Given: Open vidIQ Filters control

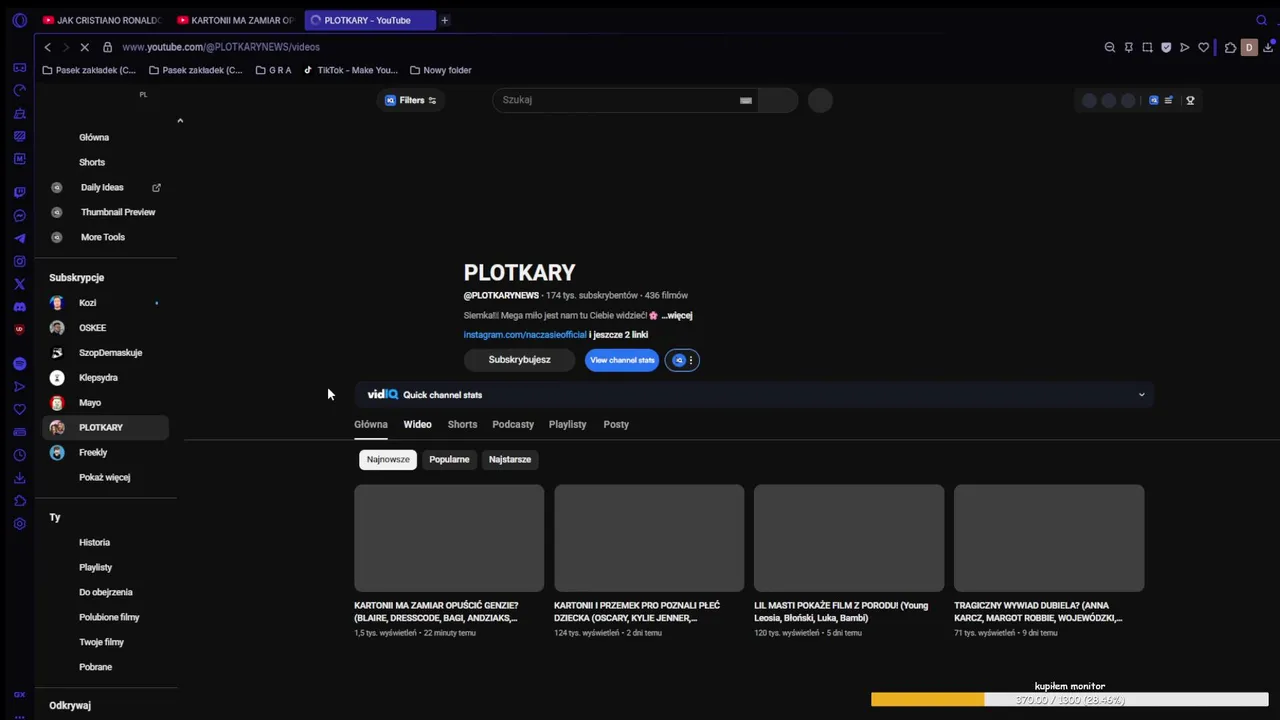Looking at the screenshot, I should click(x=411, y=100).
